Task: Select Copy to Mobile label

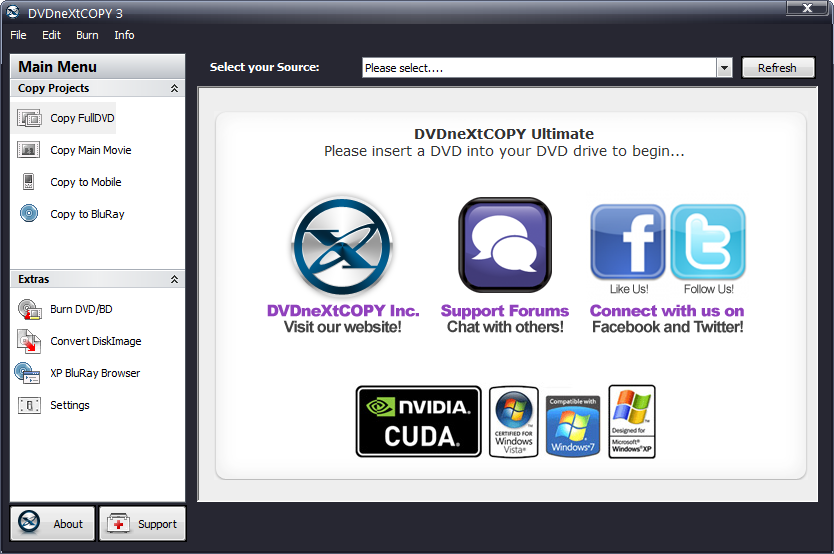Action: [x=86, y=182]
